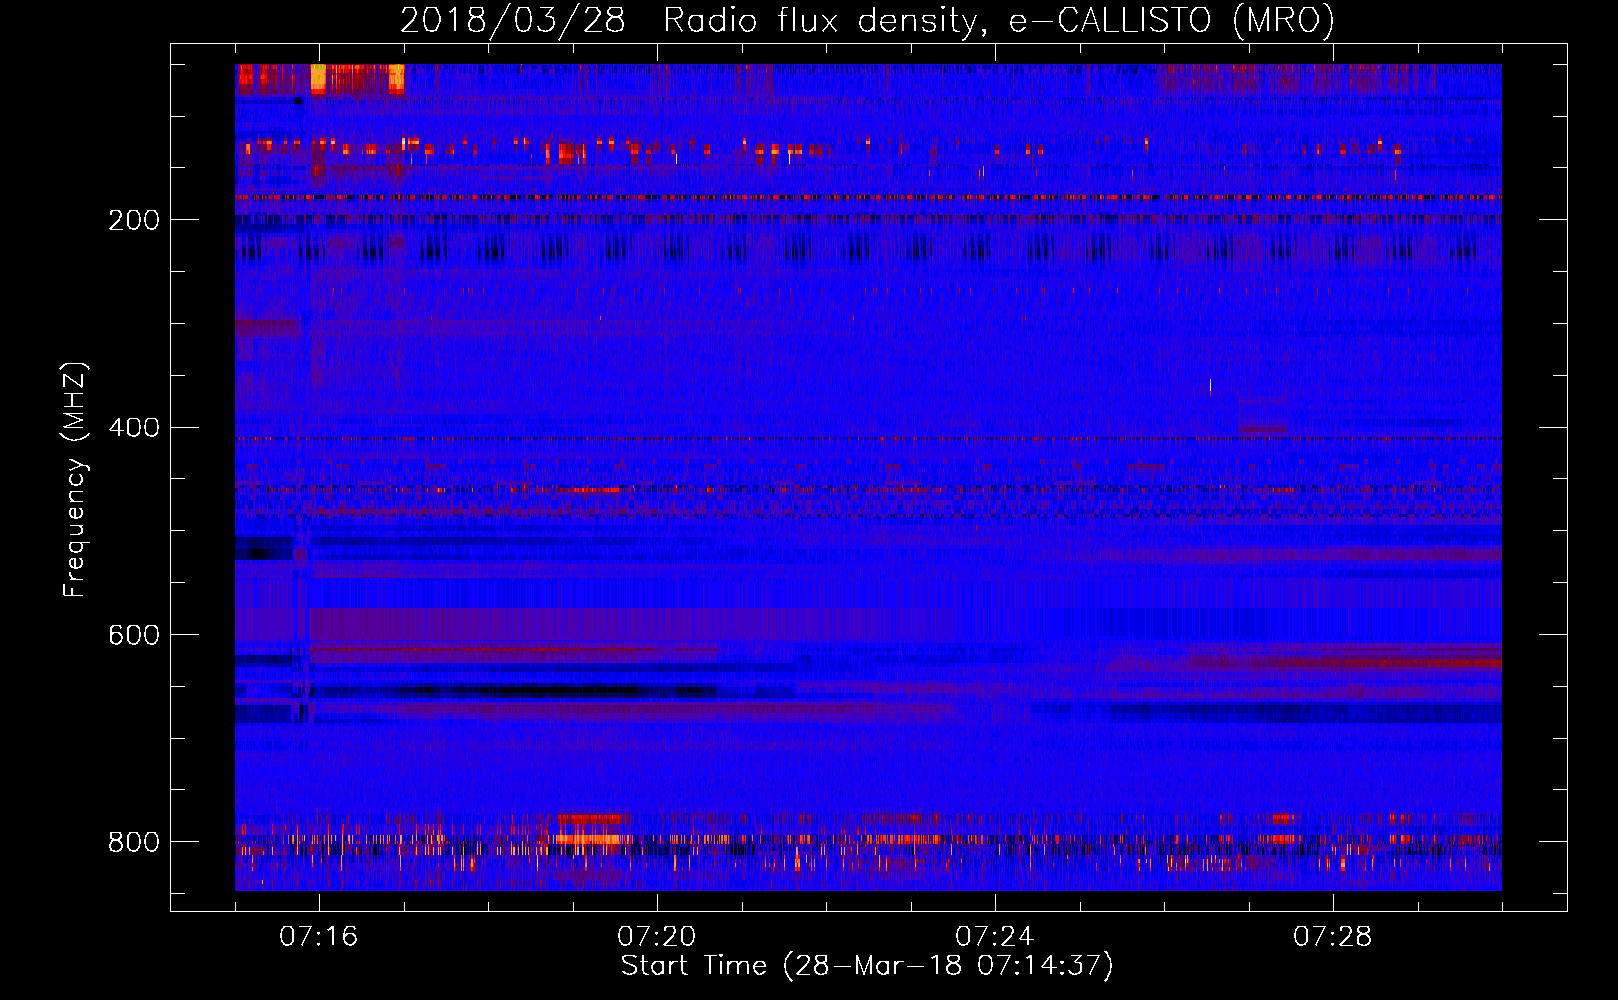Click the 600 frequency tick label
Image resolution: width=1618 pixels, height=1000 pixels.
coord(134,636)
